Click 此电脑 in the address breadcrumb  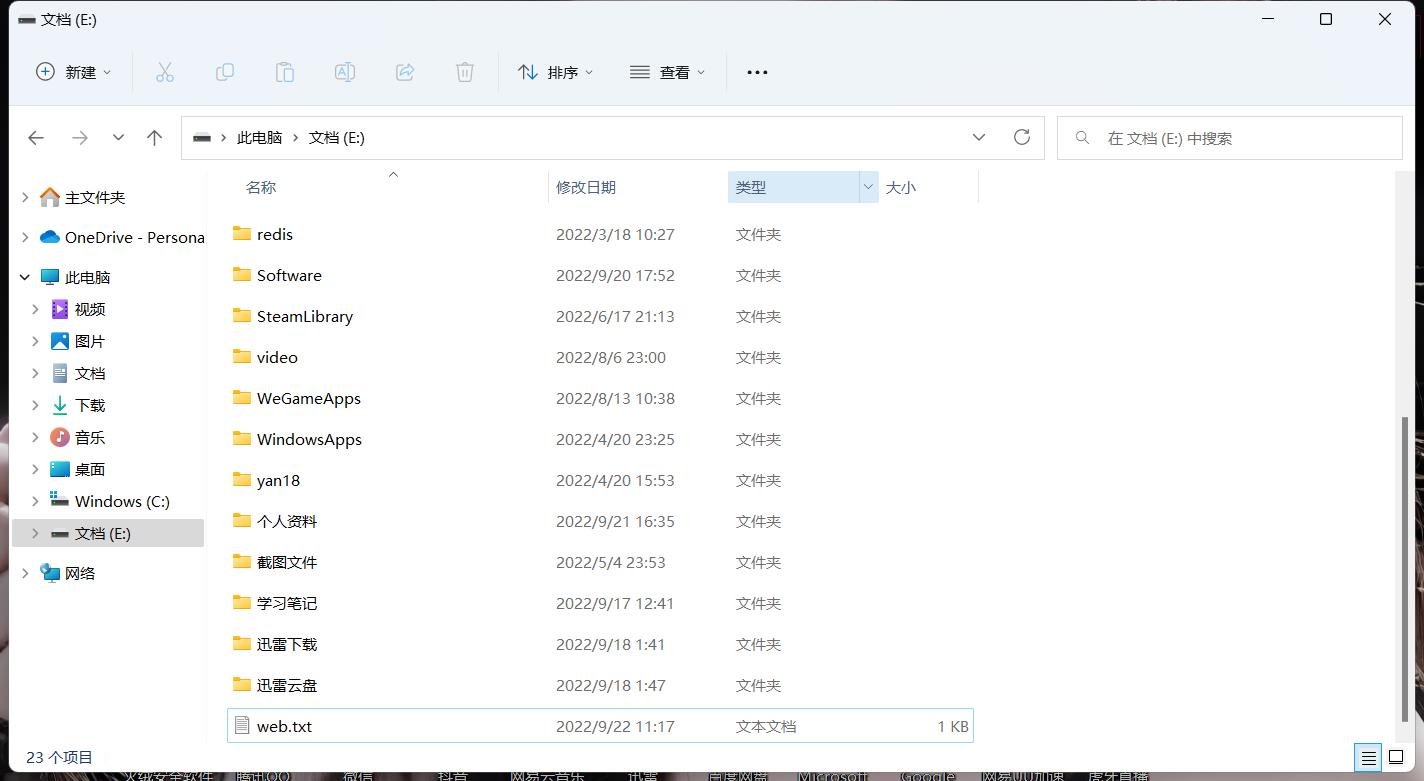259,138
